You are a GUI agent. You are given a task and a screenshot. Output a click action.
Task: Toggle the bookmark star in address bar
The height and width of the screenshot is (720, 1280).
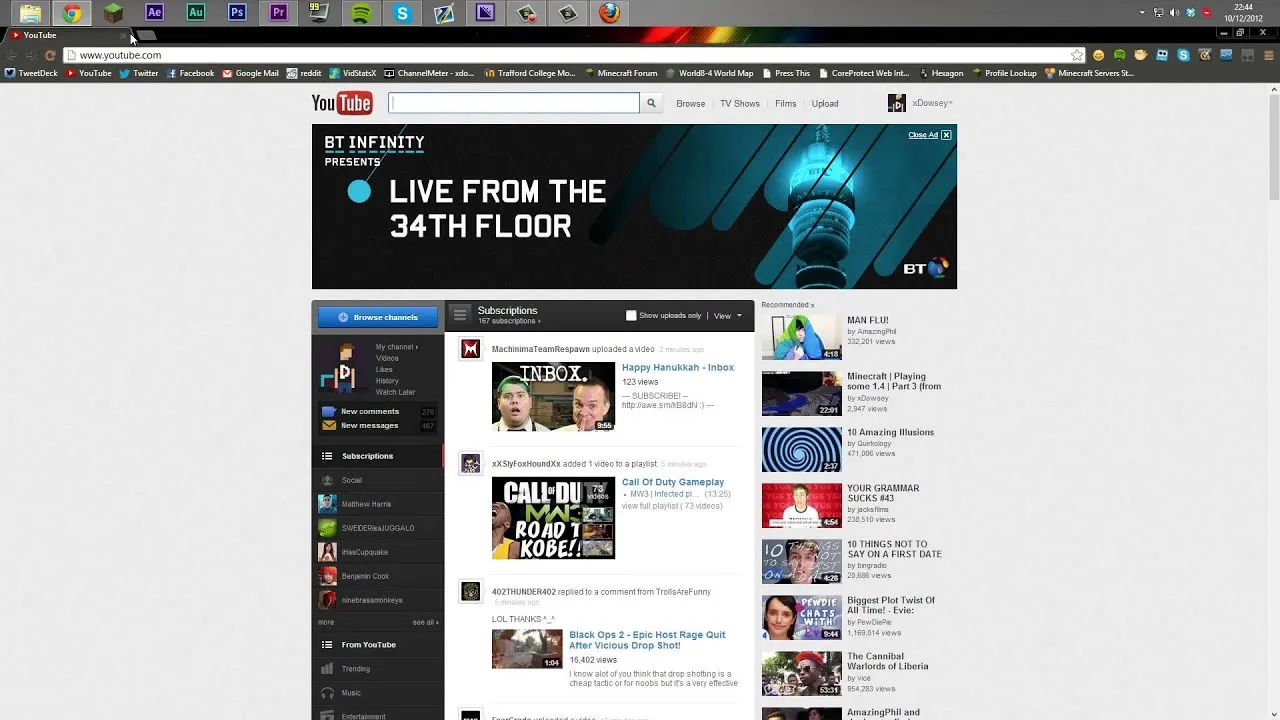tap(1076, 55)
